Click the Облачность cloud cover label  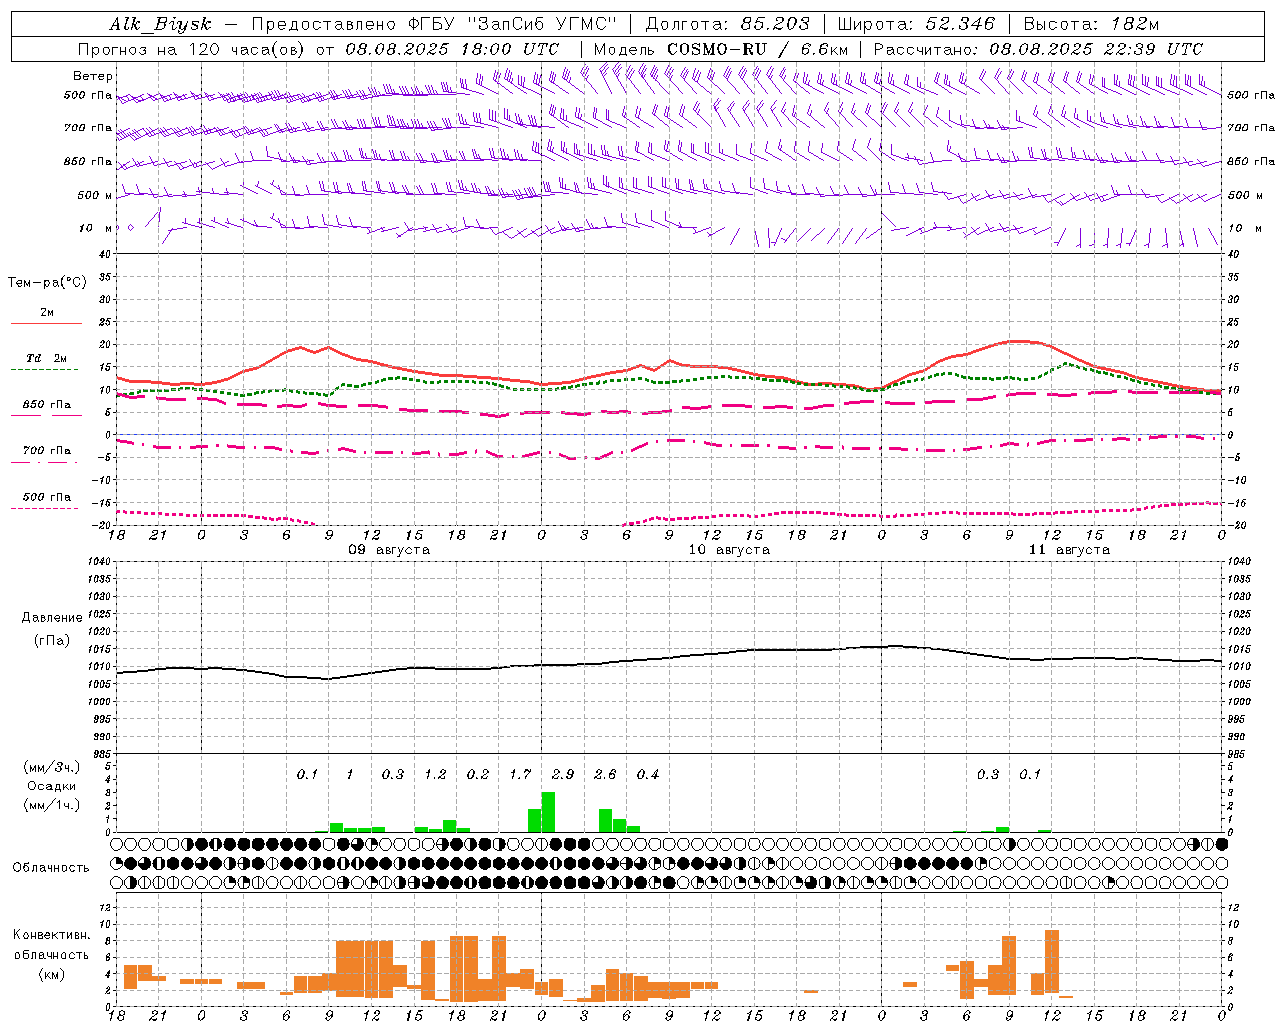(51, 867)
